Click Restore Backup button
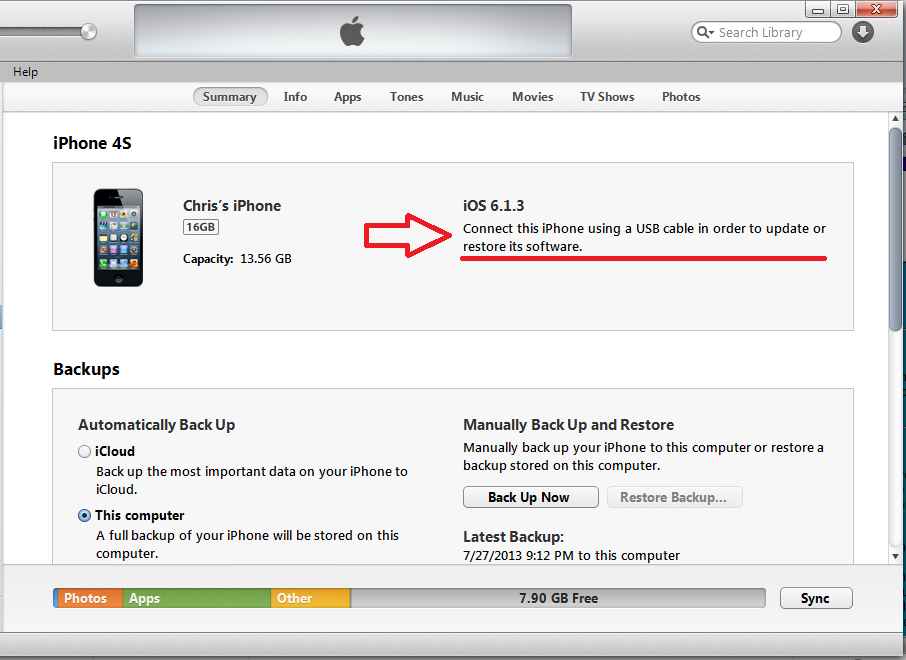The height and width of the screenshot is (660, 906). pyautogui.click(x=674, y=497)
